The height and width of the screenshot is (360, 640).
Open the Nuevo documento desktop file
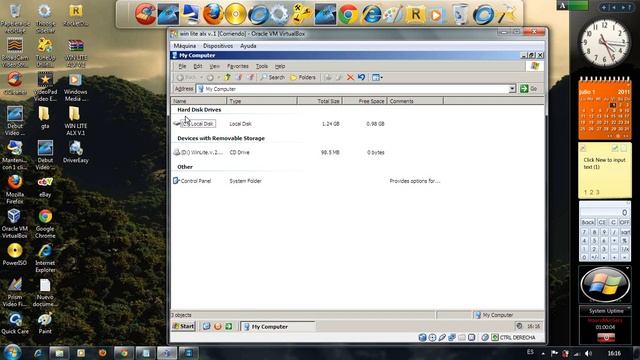point(45,292)
